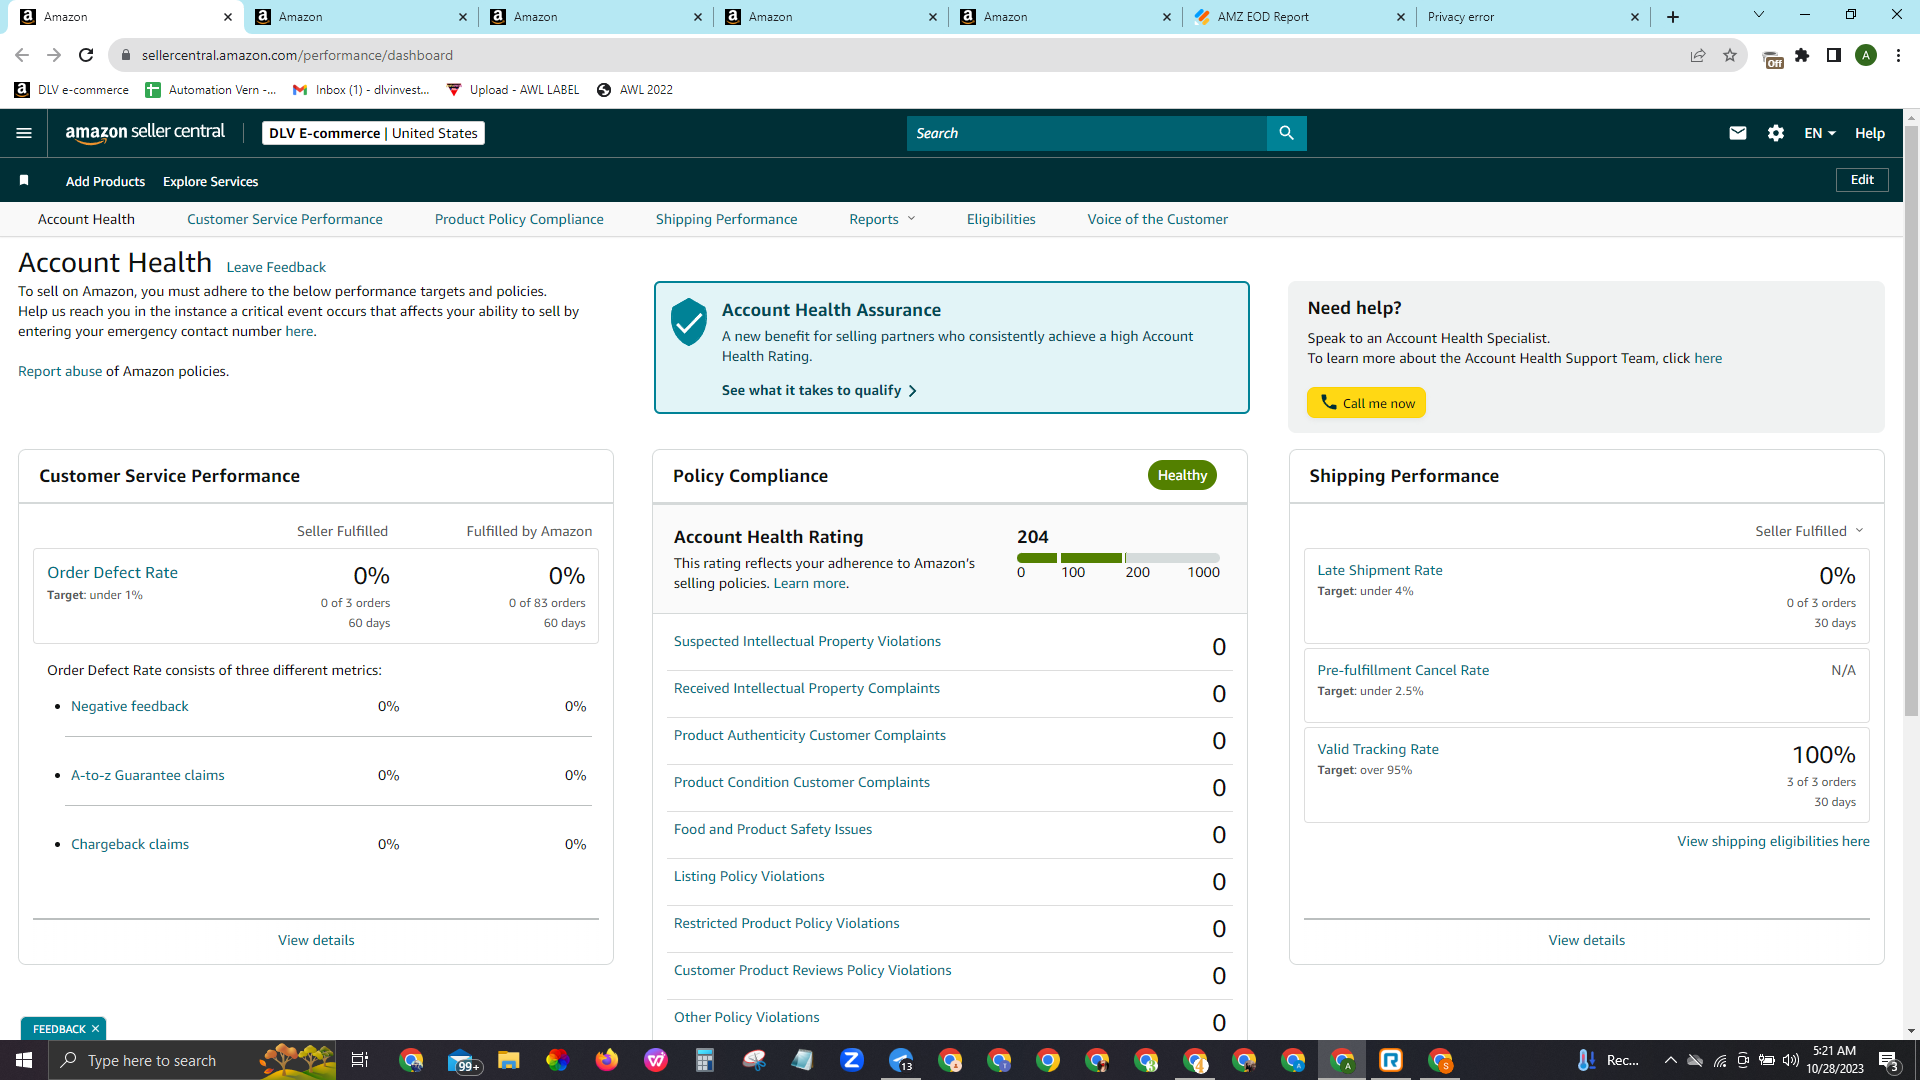Click the Account Health Rating progress bar
This screenshot has height=1080, width=1920.
(1118, 558)
